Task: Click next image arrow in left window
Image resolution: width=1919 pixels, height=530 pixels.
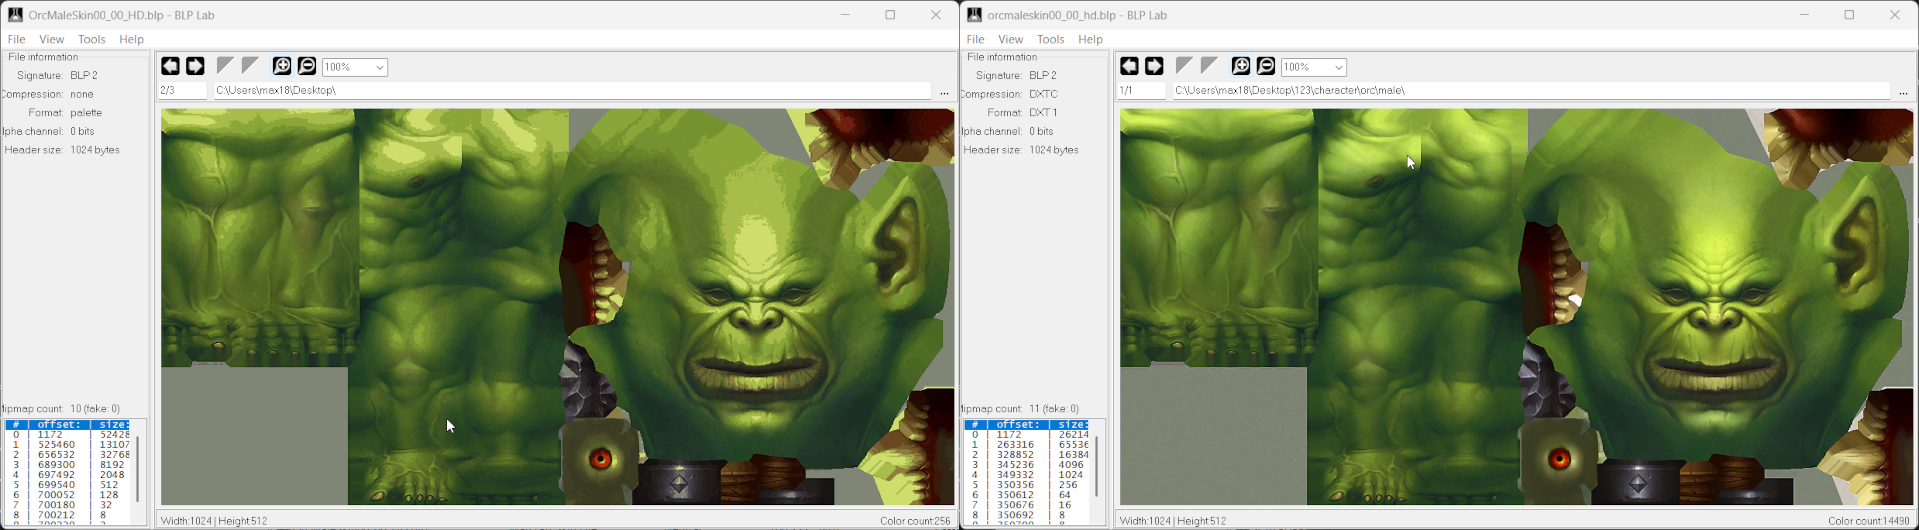Action: pos(195,66)
